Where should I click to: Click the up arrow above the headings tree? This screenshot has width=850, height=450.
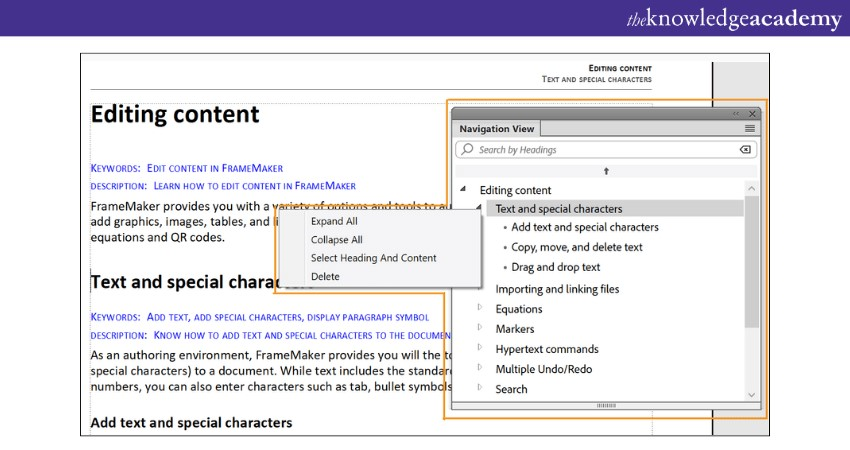[x=606, y=171]
